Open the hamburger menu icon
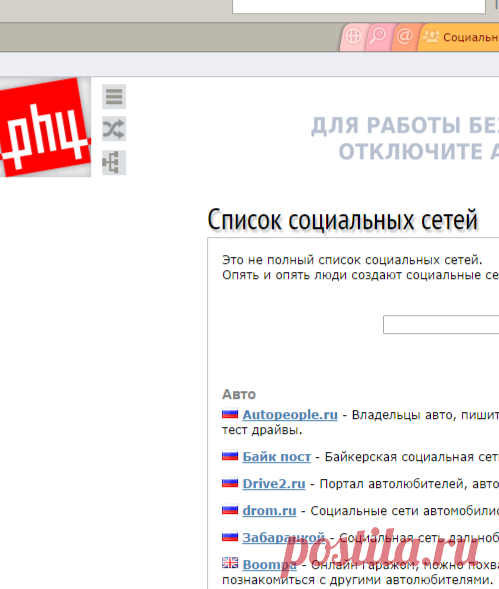Viewport: 499px width, 589px height. (114, 97)
